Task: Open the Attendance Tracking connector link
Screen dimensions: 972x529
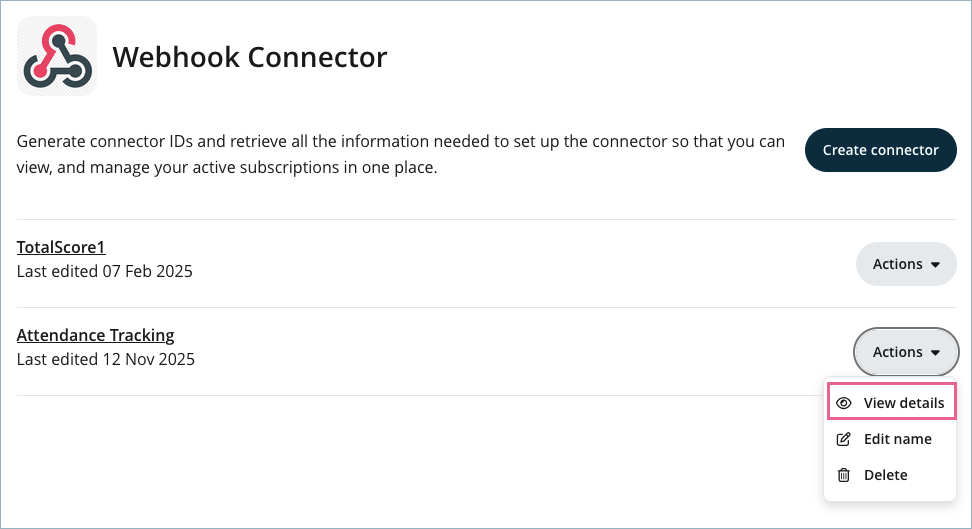Action: click(x=96, y=335)
